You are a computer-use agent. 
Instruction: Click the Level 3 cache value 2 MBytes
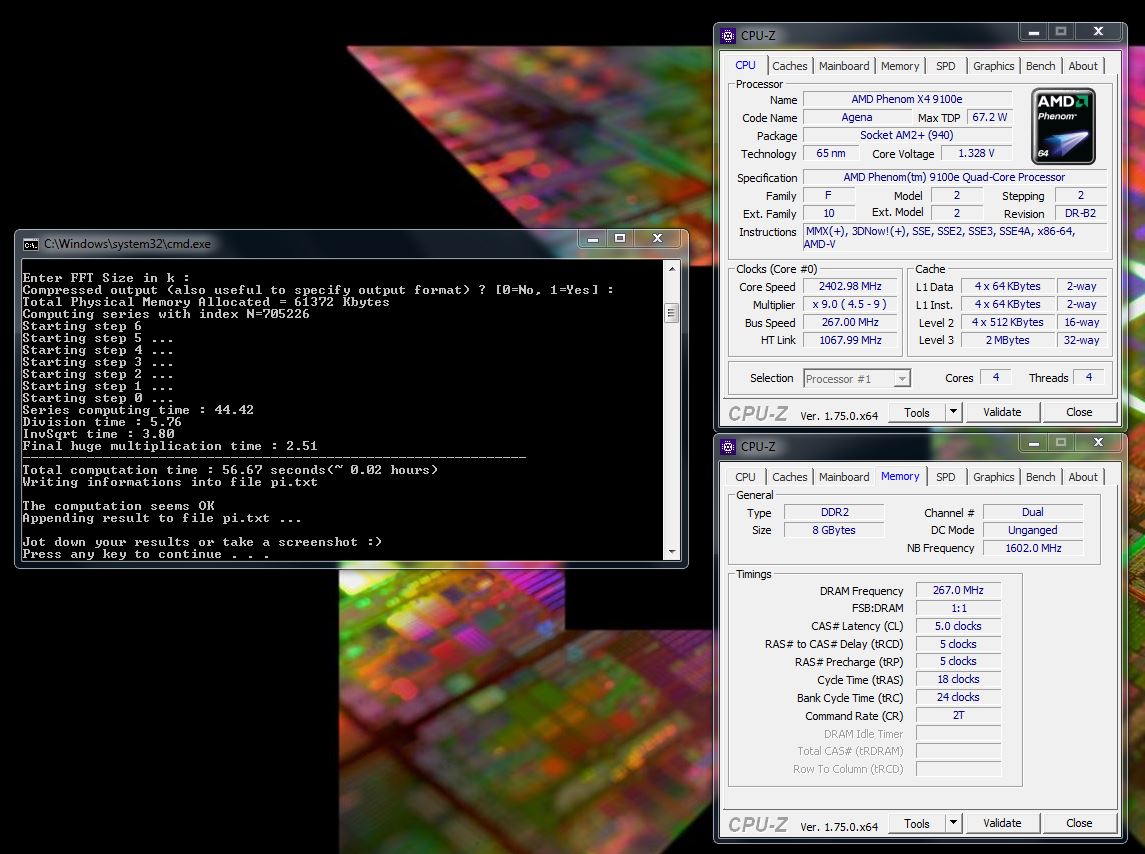tap(1007, 340)
